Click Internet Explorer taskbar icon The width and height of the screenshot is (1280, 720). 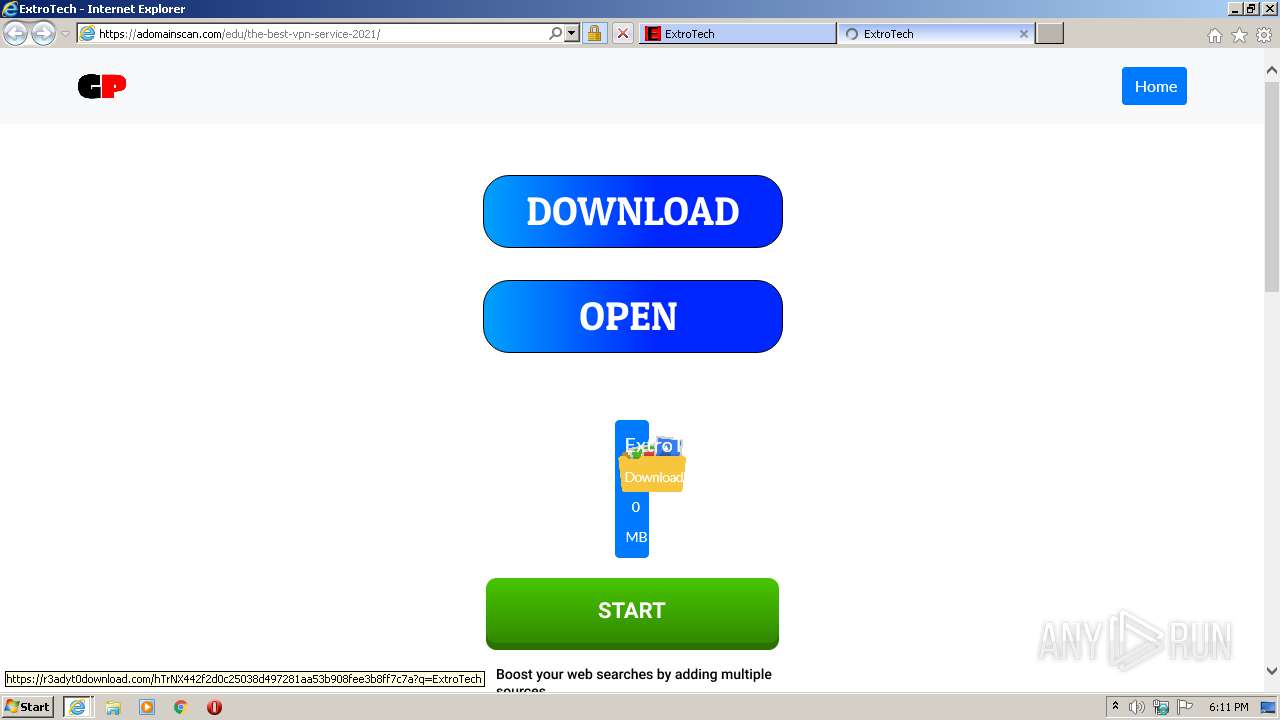[77, 707]
